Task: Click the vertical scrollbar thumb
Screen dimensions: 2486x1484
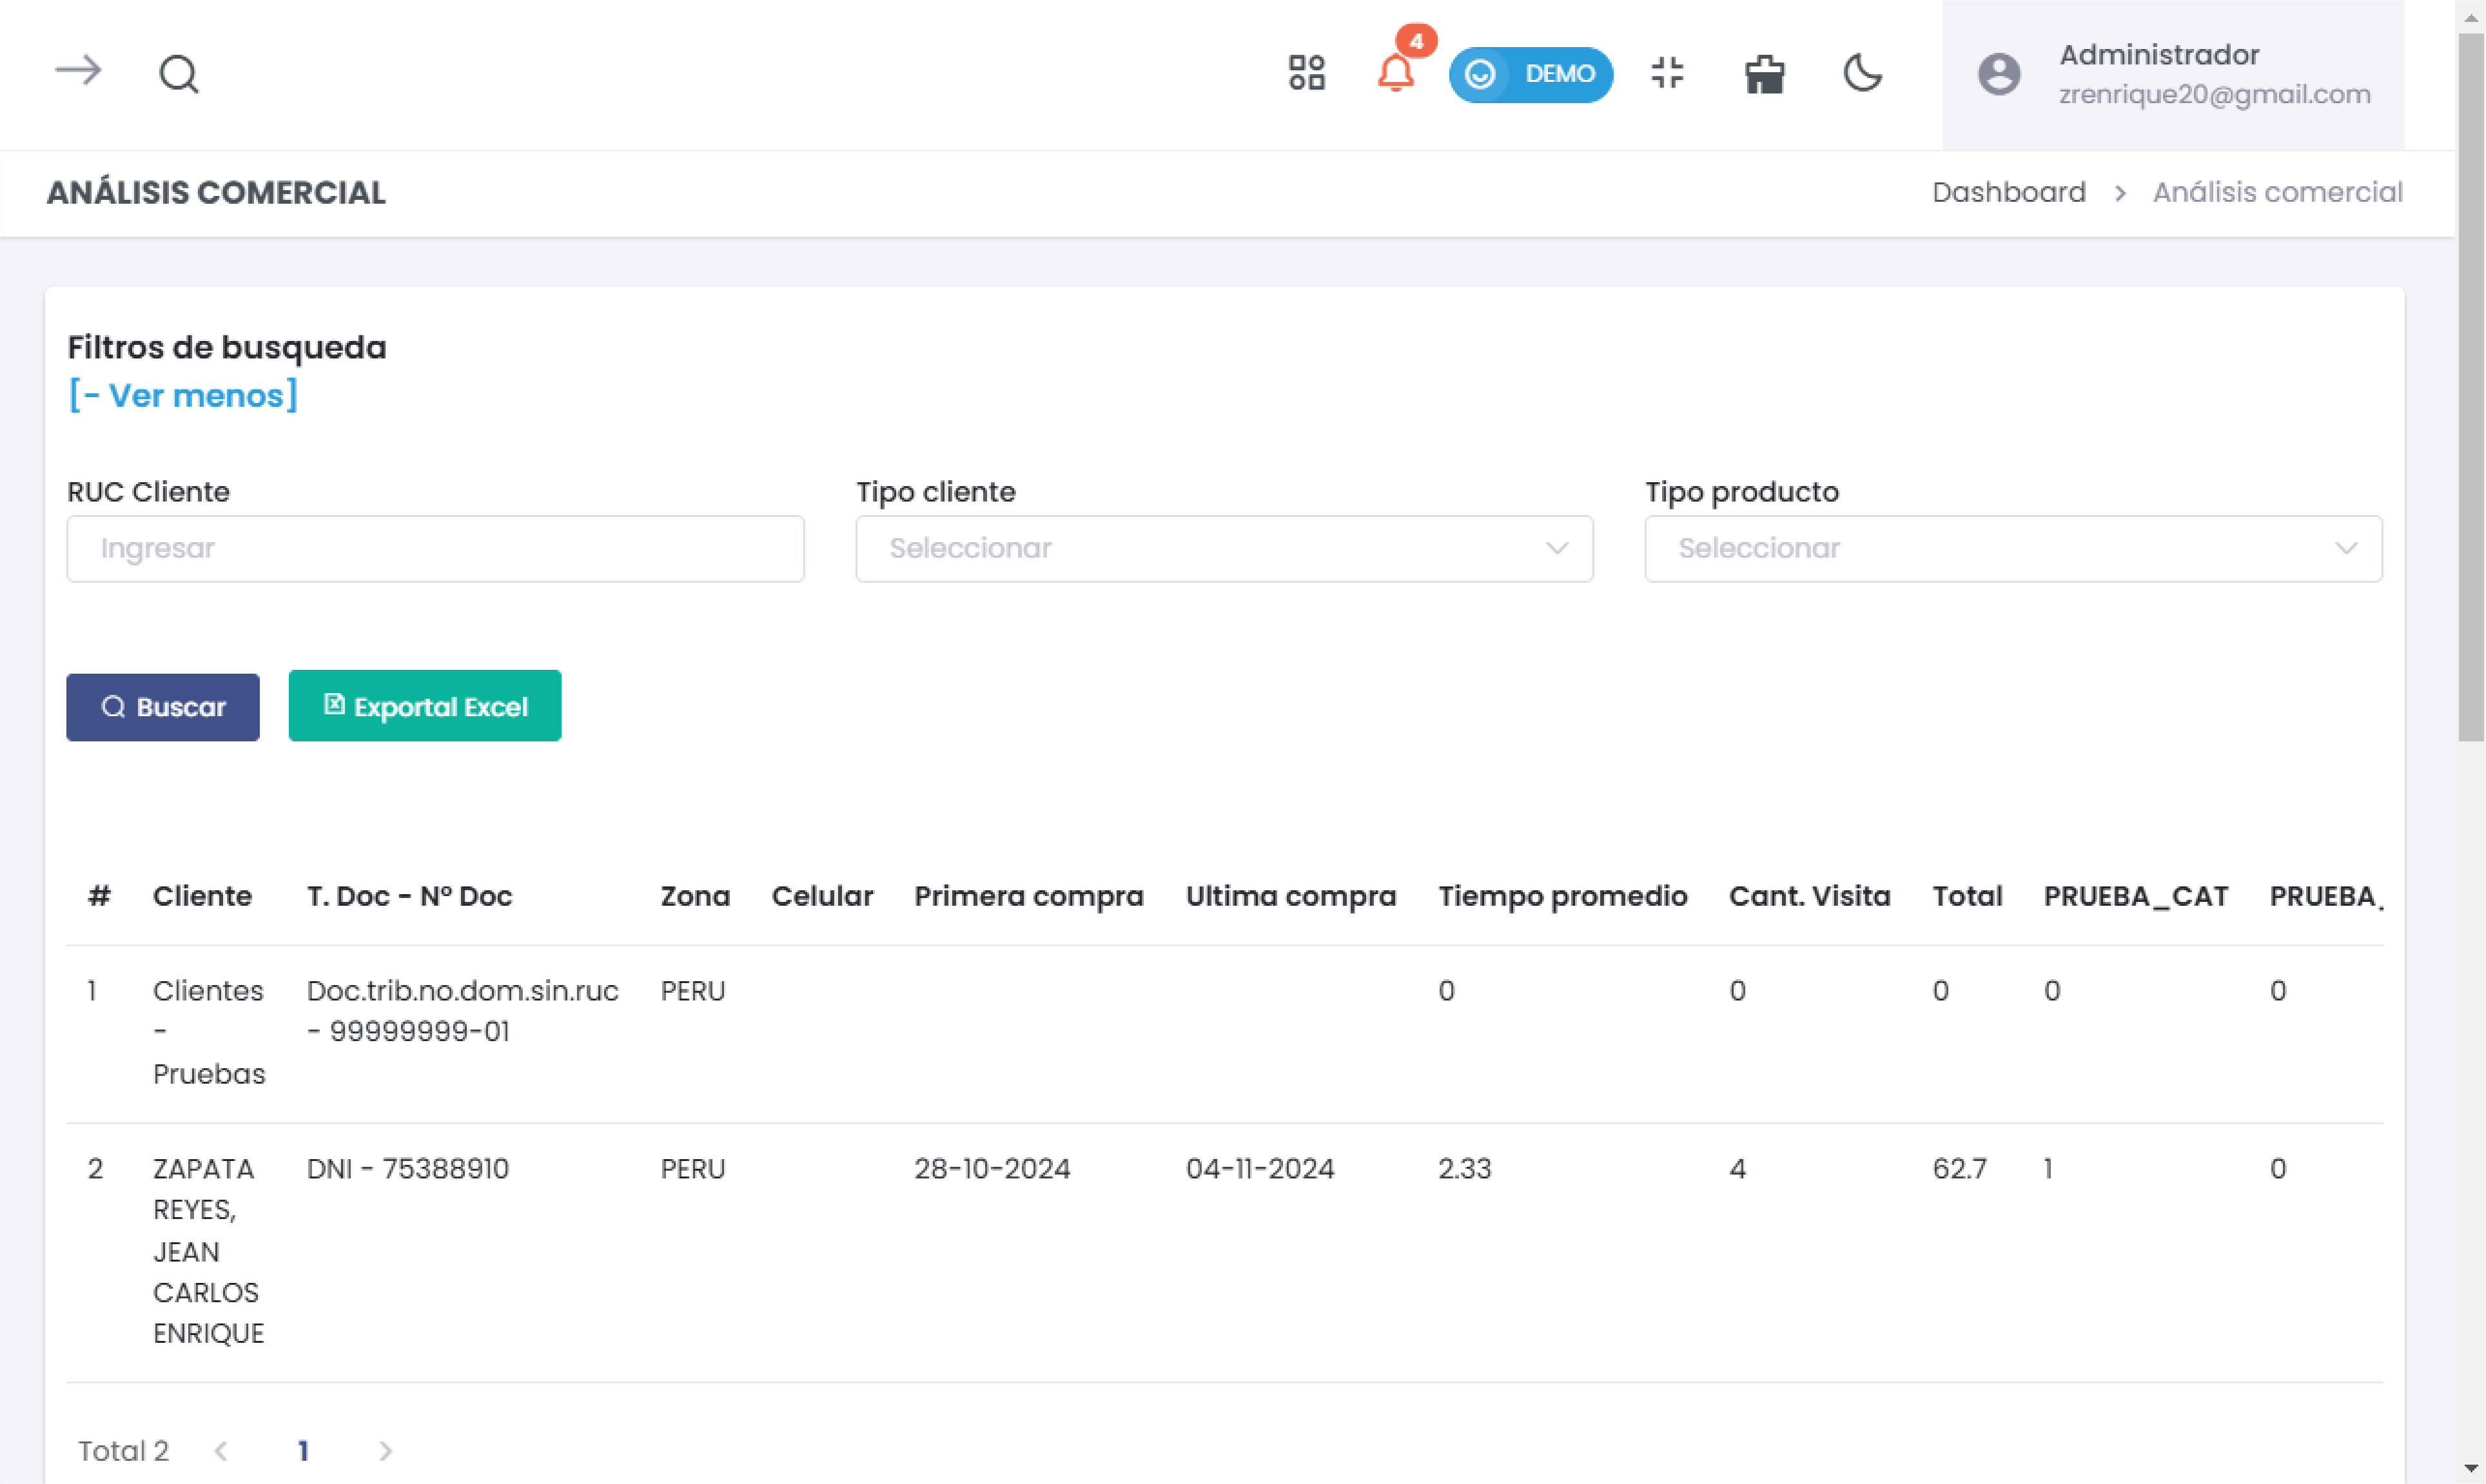Action: coord(2471,388)
